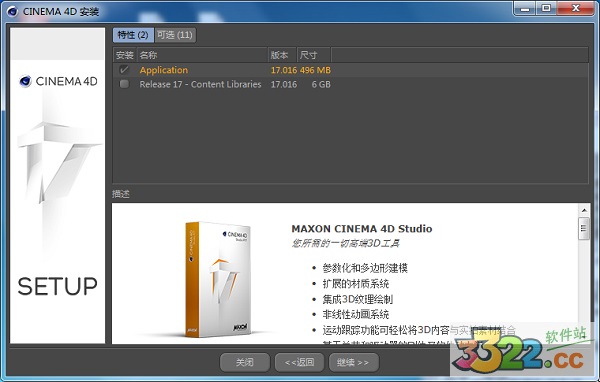This screenshot has height=382, width=600.
Task: Open the 可选 (11) tab
Action: pyautogui.click(x=175, y=35)
